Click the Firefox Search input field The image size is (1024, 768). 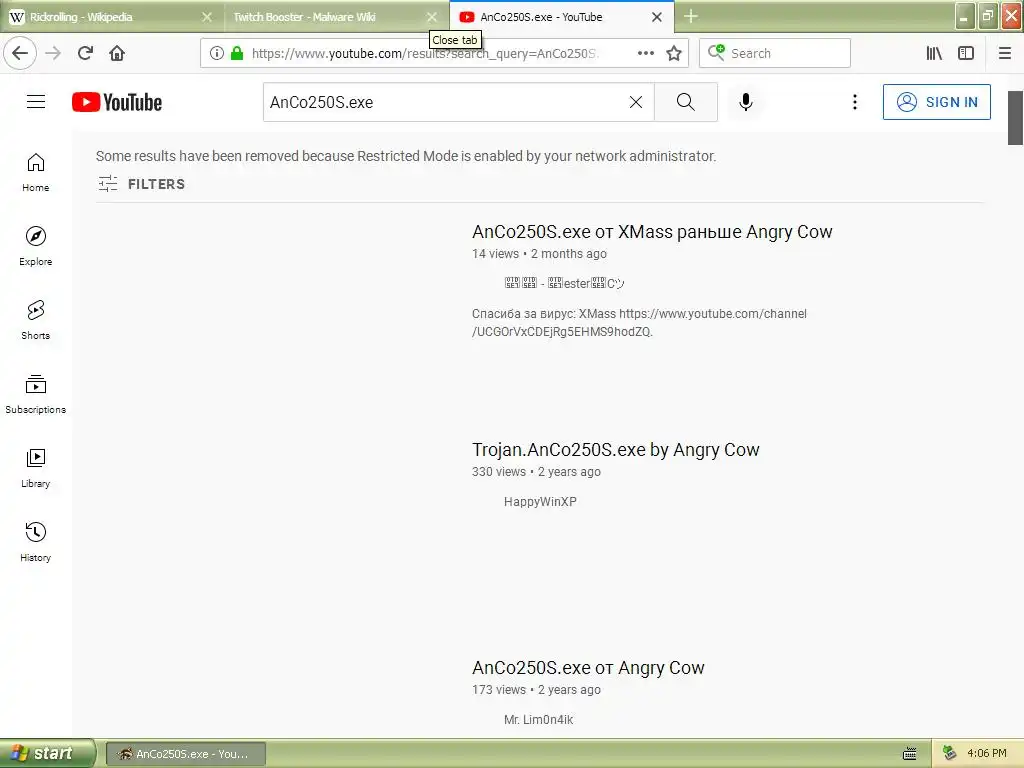tap(775, 53)
